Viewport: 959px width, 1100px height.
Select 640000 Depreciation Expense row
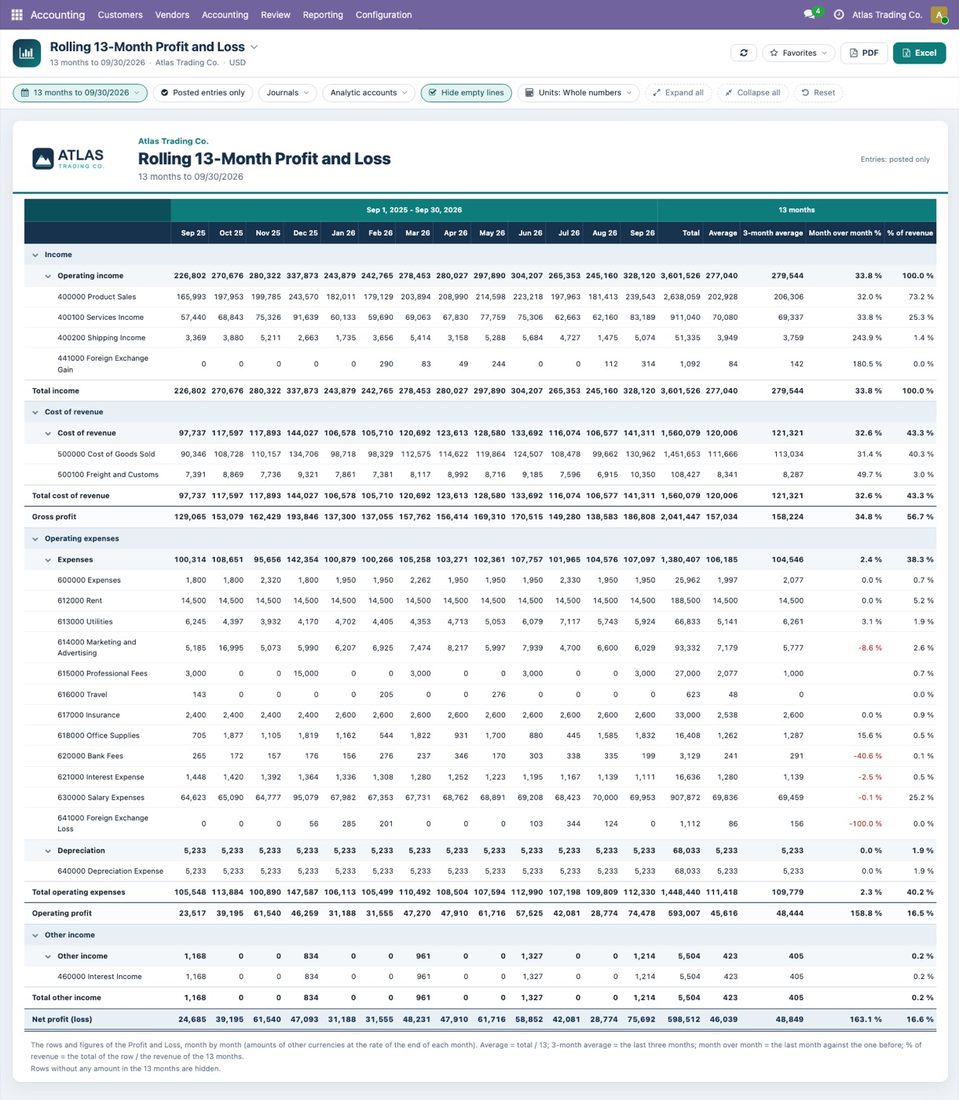pyautogui.click(x=480, y=871)
